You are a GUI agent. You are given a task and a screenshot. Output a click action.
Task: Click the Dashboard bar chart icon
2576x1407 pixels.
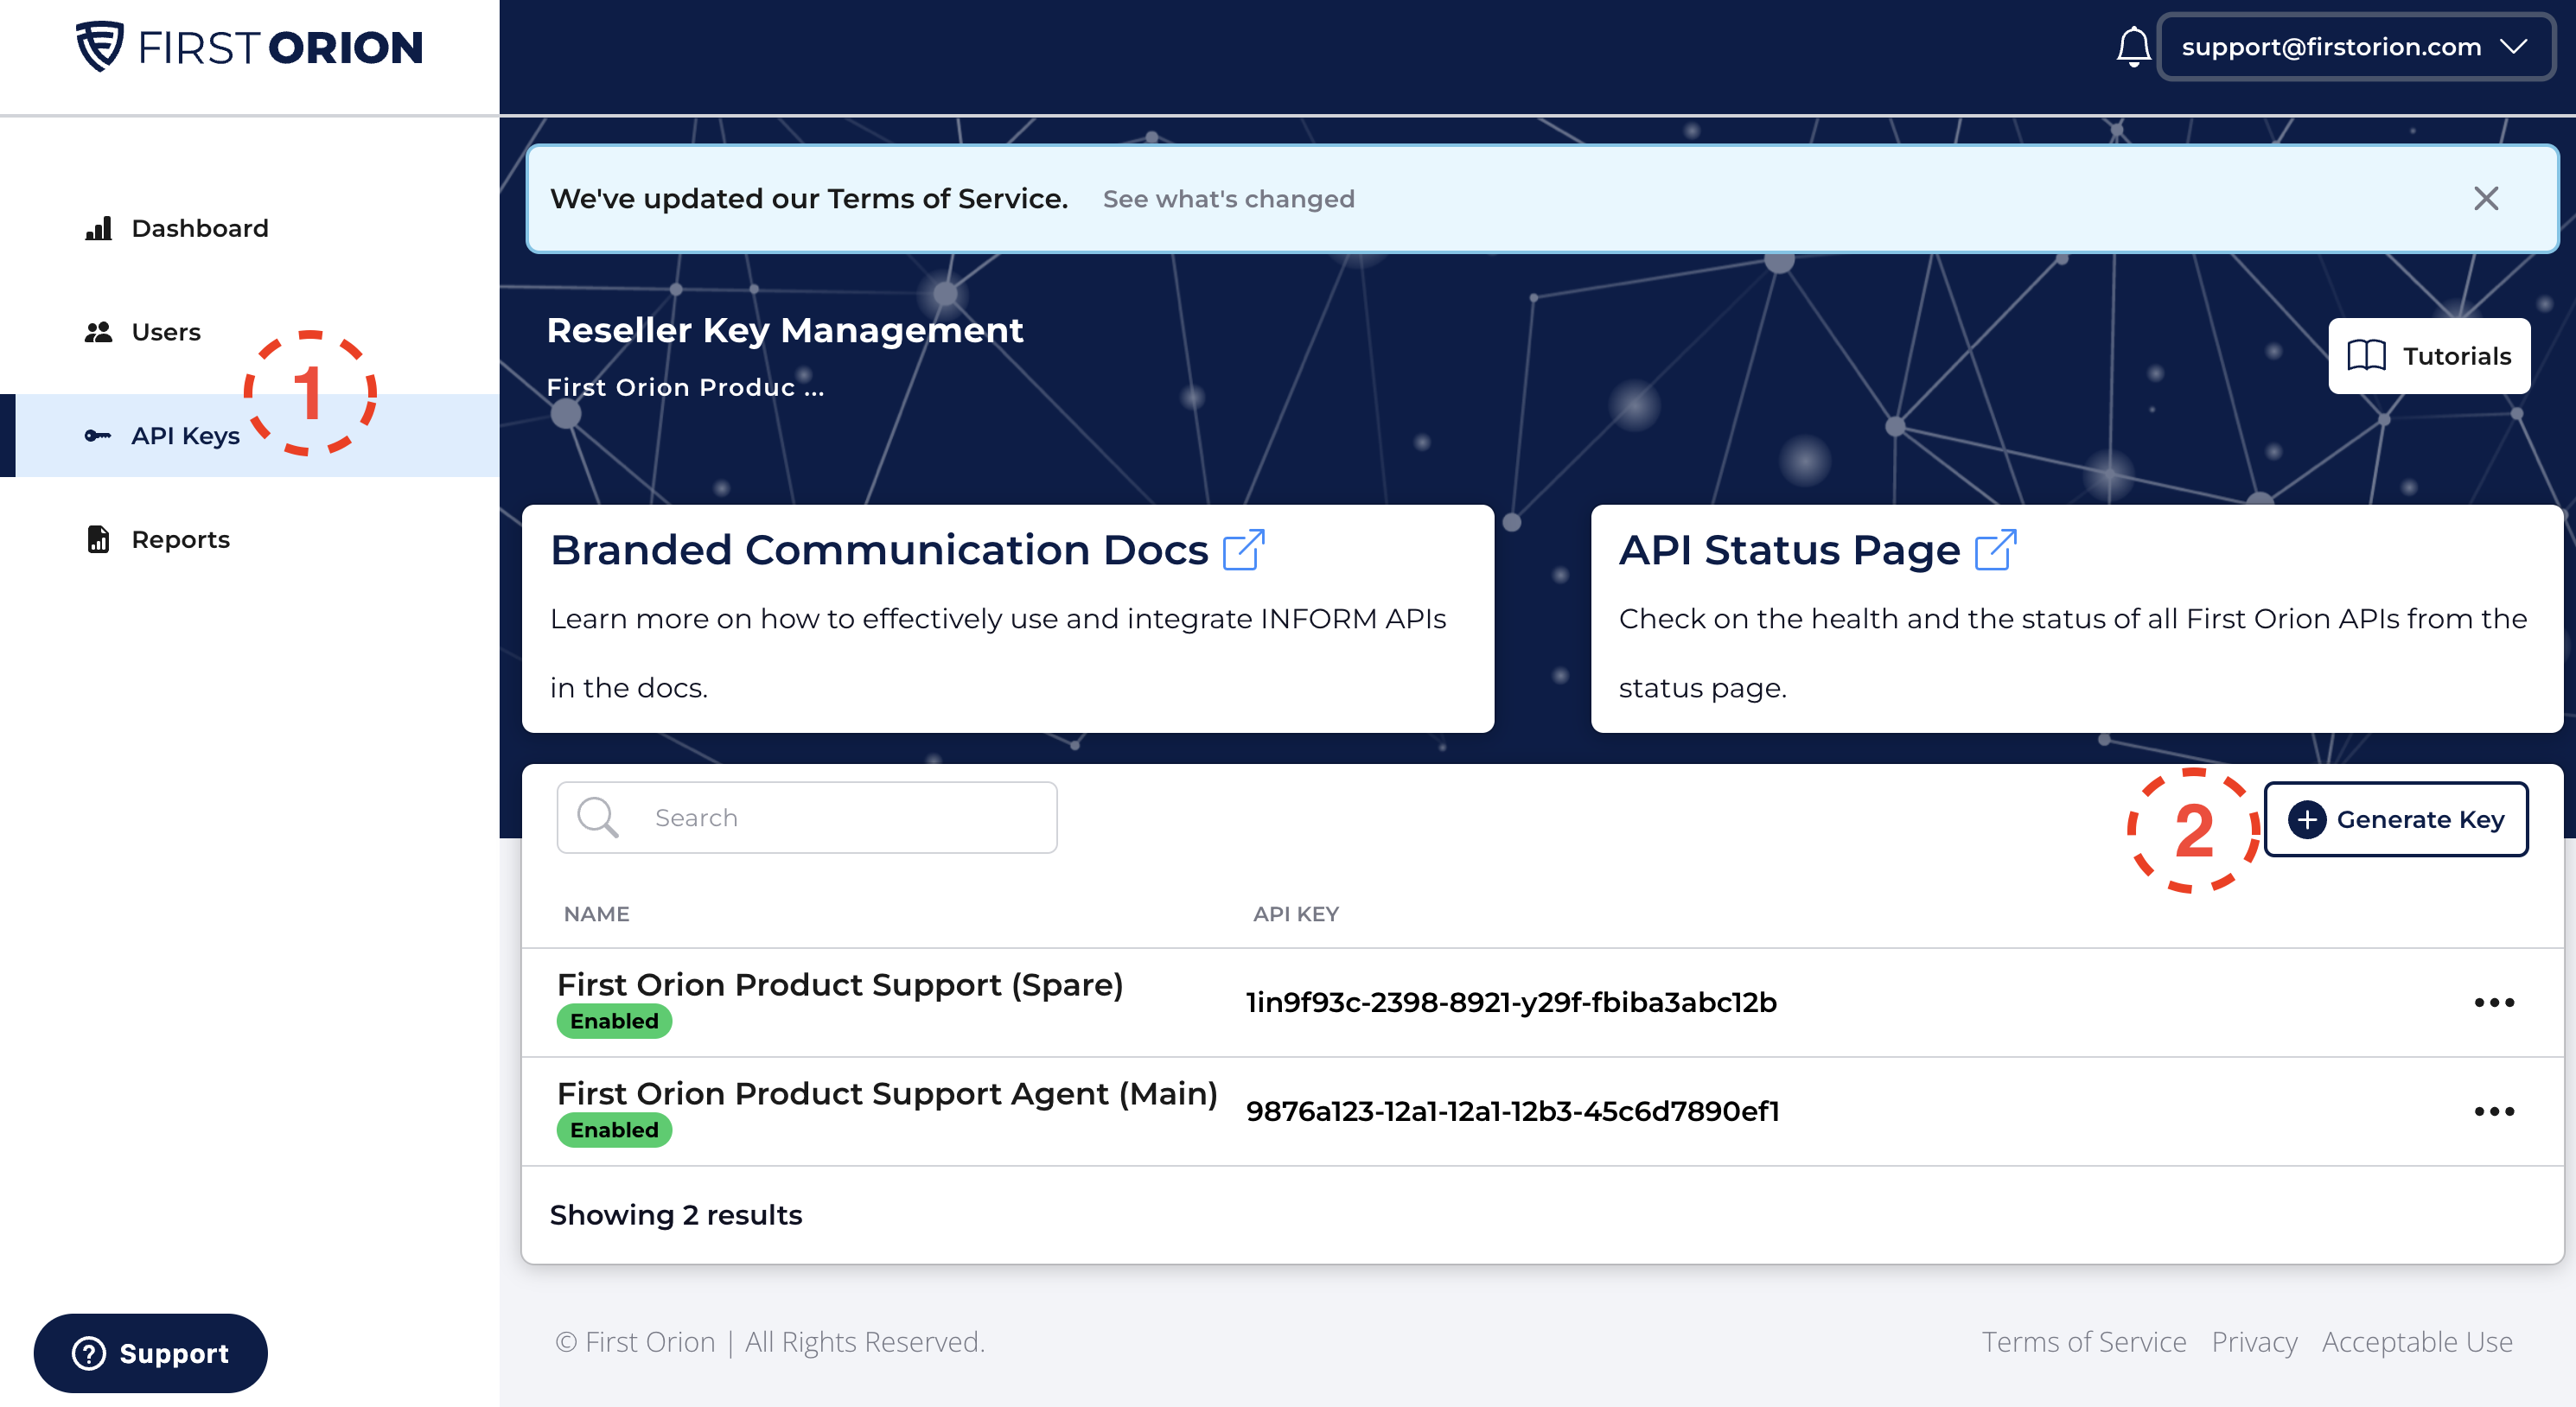pyautogui.click(x=98, y=228)
